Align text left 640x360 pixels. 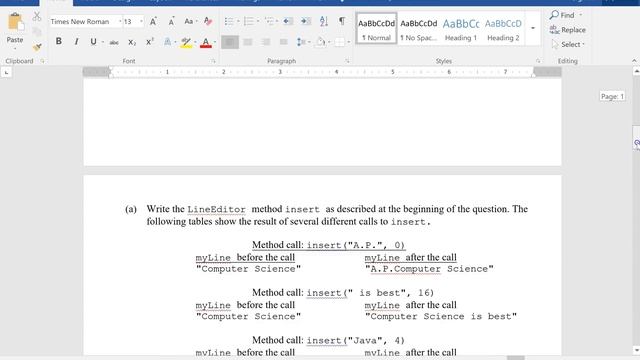coord(230,42)
